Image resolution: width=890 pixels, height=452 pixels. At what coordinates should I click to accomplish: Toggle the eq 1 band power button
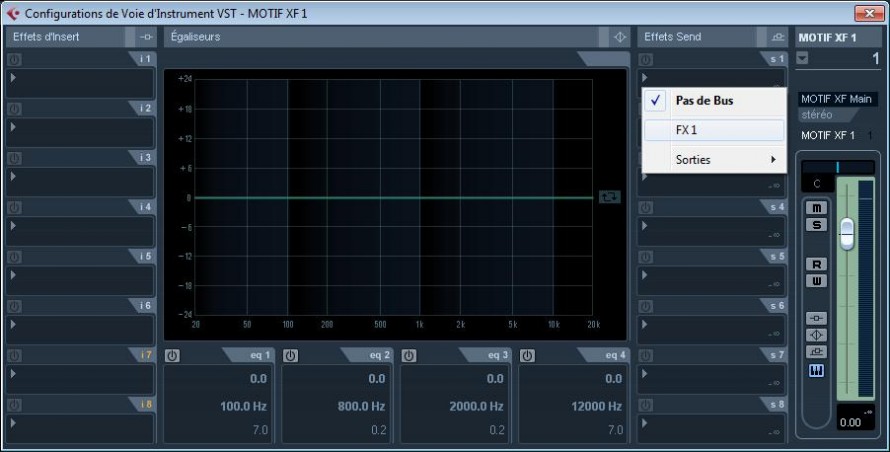(172, 355)
